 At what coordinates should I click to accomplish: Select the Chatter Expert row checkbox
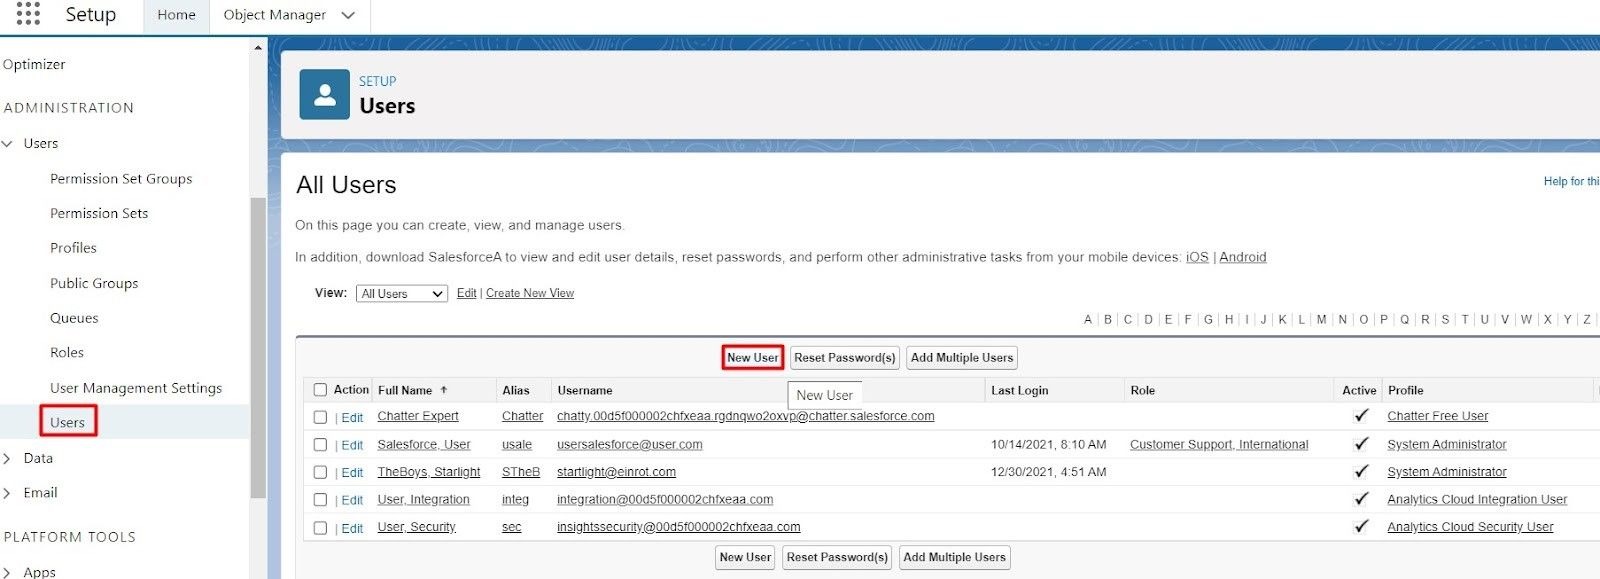tap(320, 417)
